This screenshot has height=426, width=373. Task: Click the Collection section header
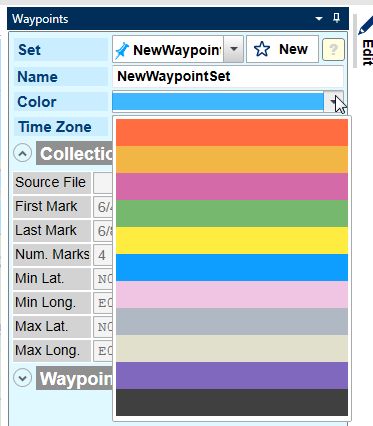(75, 153)
